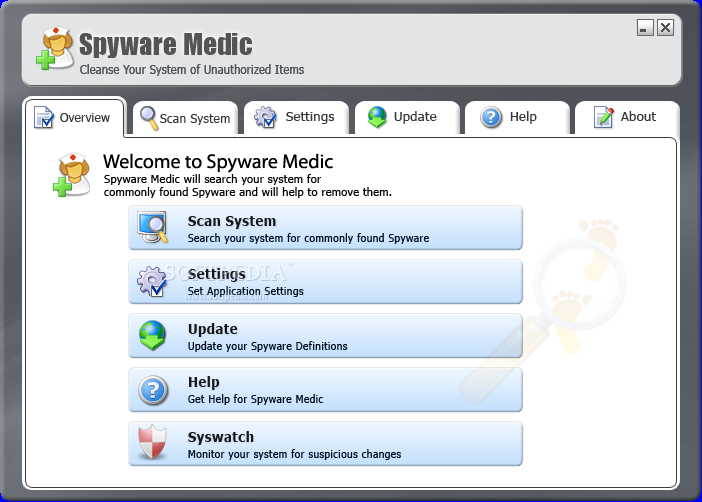
Task: Open the Overview tab
Action: pyautogui.click(x=75, y=118)
